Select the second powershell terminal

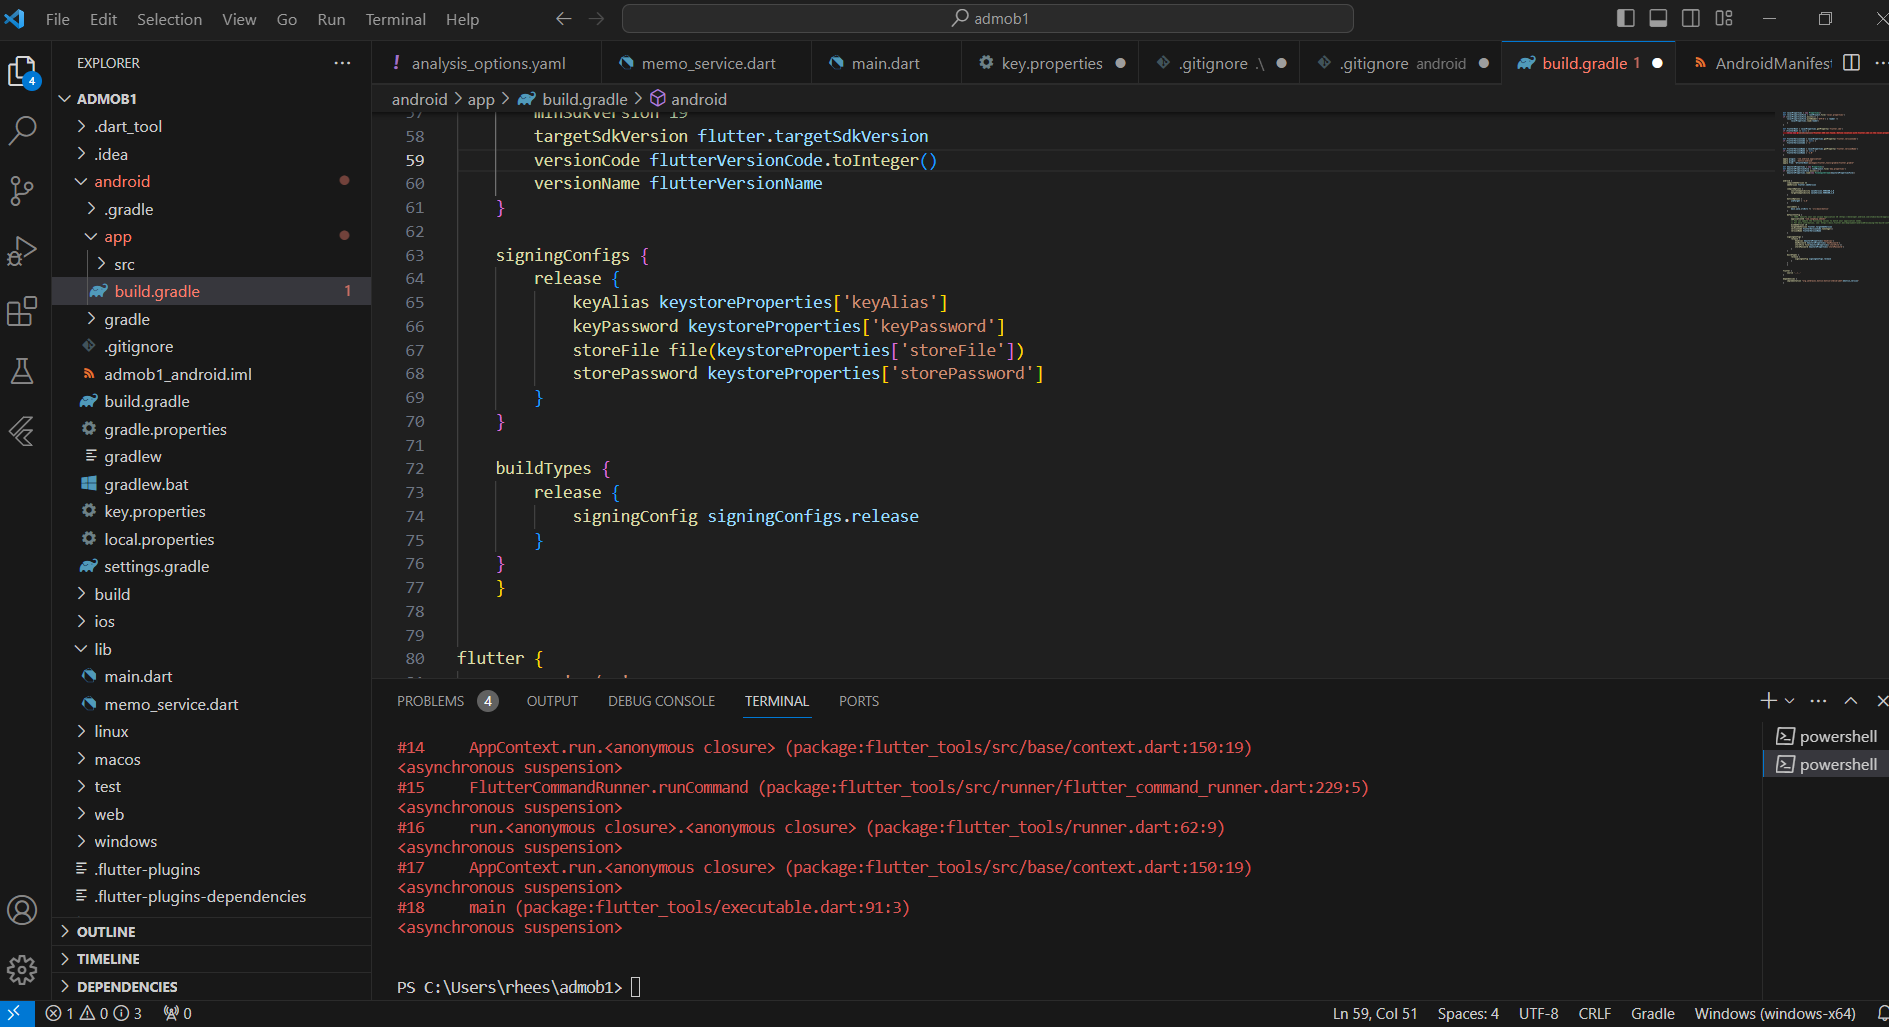click(1826, 764)
